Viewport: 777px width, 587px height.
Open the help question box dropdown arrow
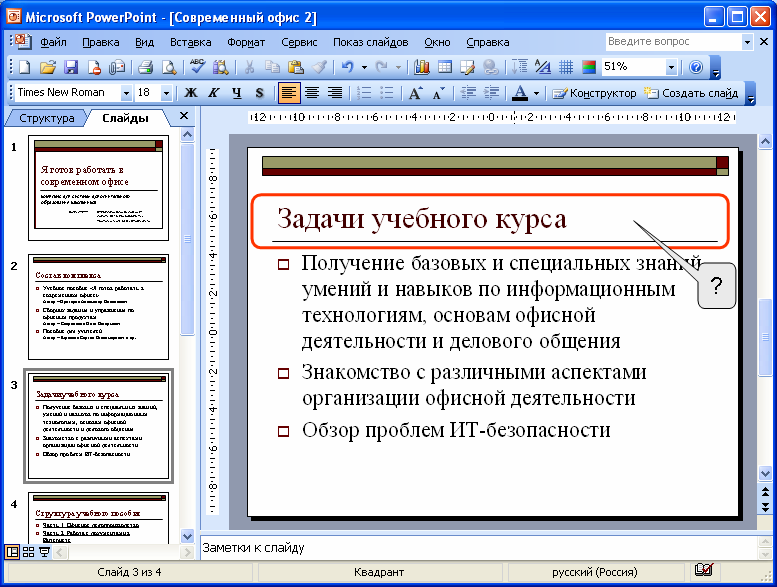click(x=747, y=42)
